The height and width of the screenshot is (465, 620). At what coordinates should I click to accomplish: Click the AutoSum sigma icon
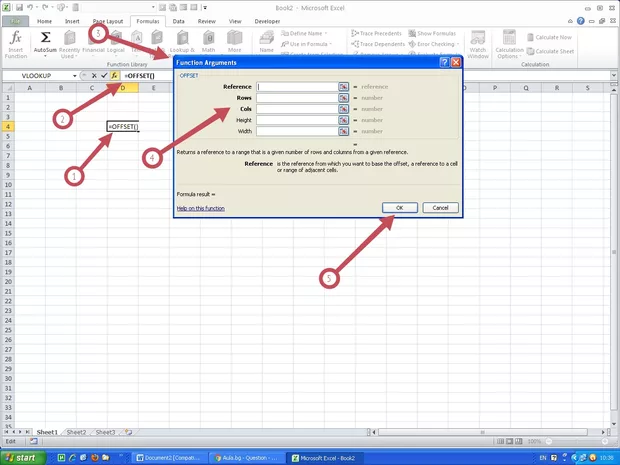click(45, 38)
